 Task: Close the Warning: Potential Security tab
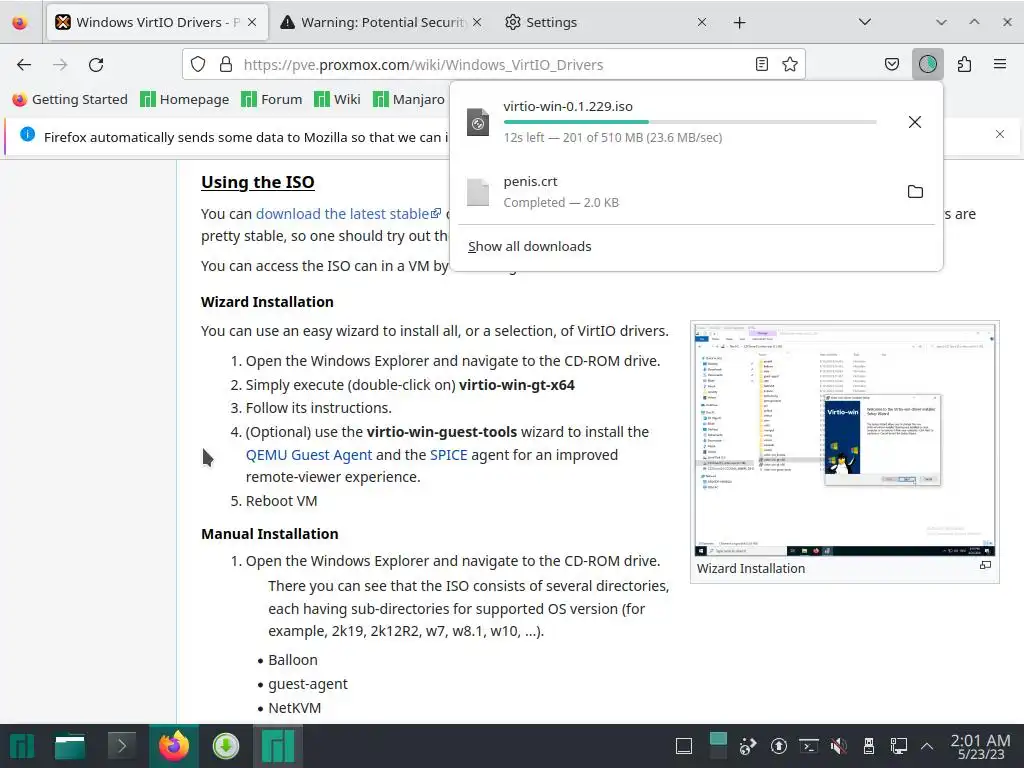[x=477, y=22]
